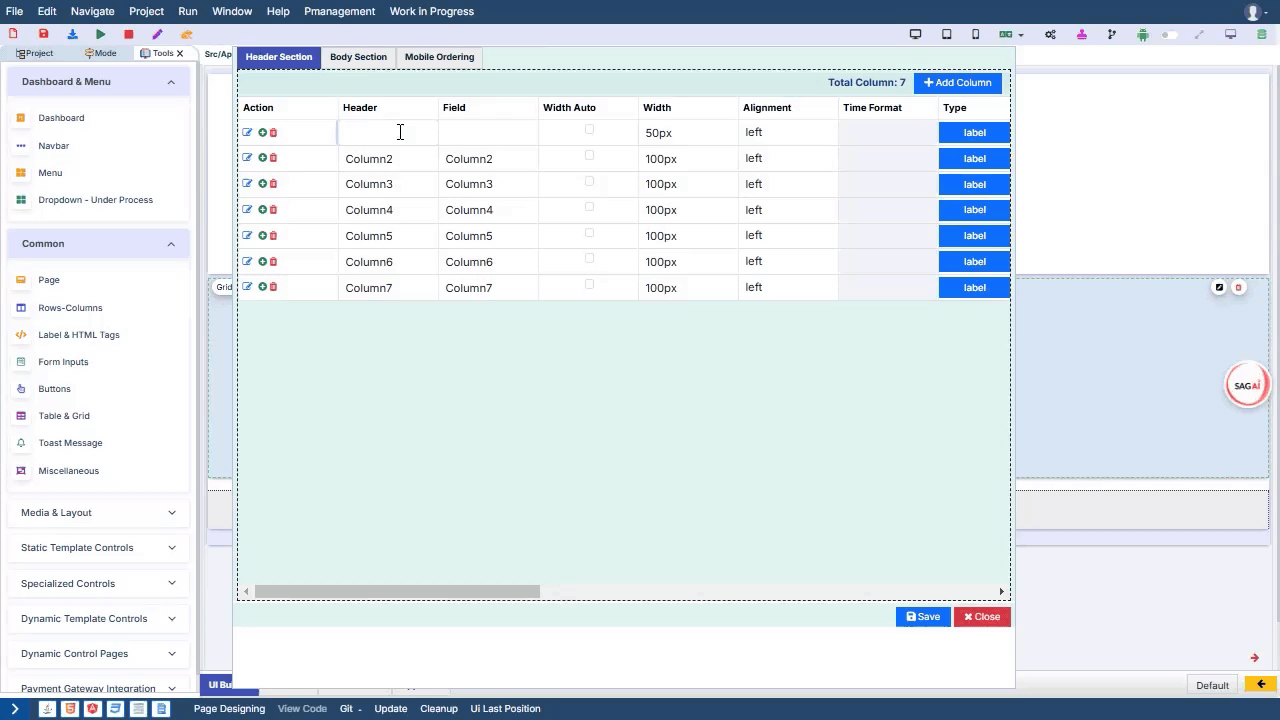1280x720 pixels.
Task: Click green add icon in Column6 row
Action: [x=262, y=261]
